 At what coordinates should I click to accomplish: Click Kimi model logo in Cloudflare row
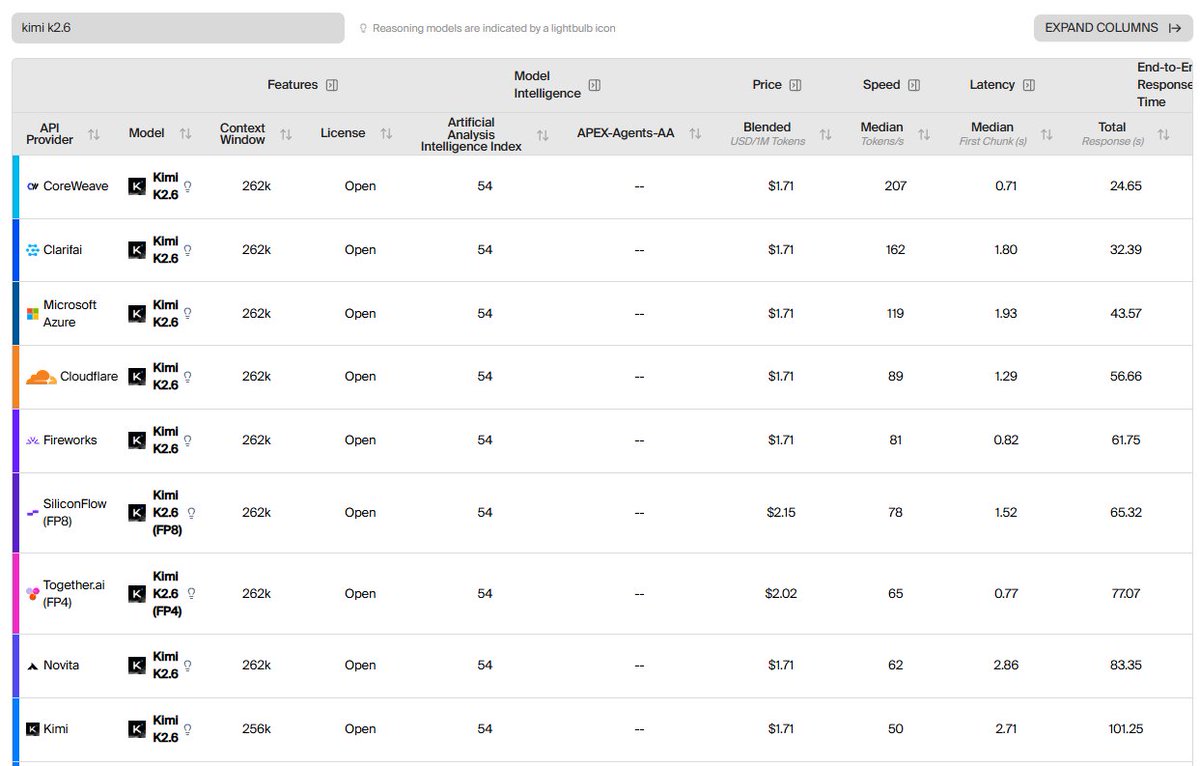pos(137,377)
